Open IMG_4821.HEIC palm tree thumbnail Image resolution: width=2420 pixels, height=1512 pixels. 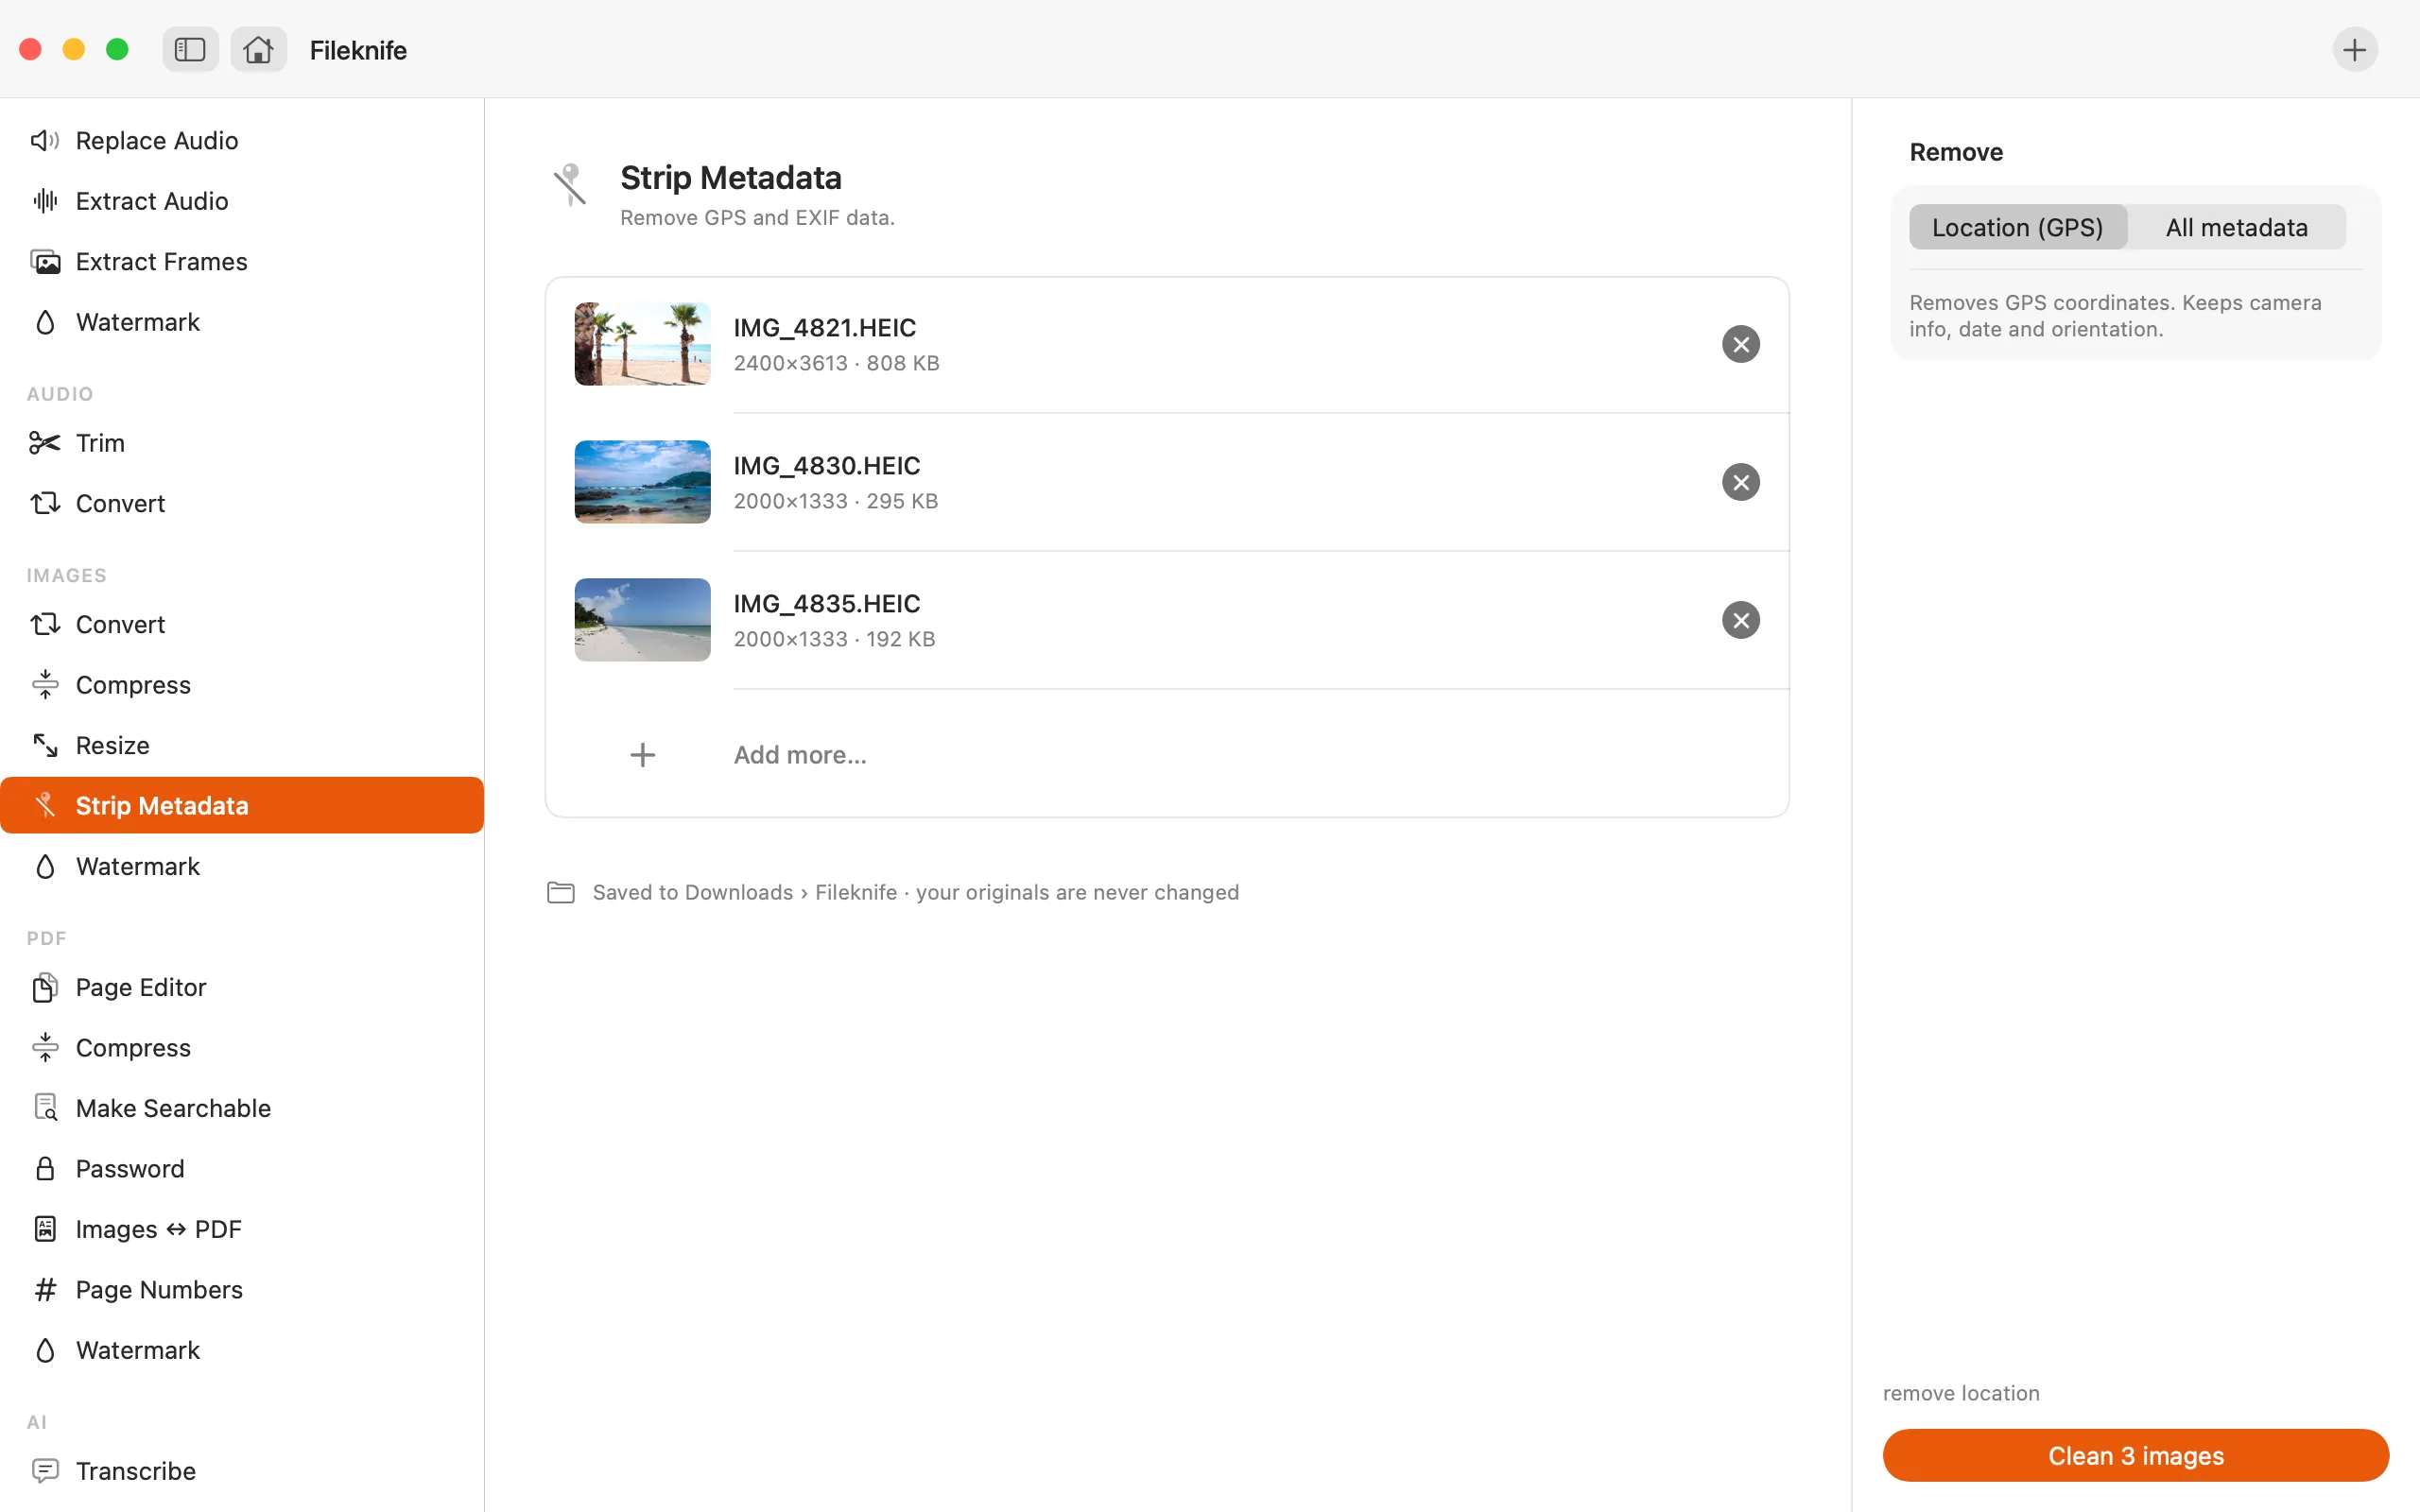pyautogui.click(x=643, y=344)
